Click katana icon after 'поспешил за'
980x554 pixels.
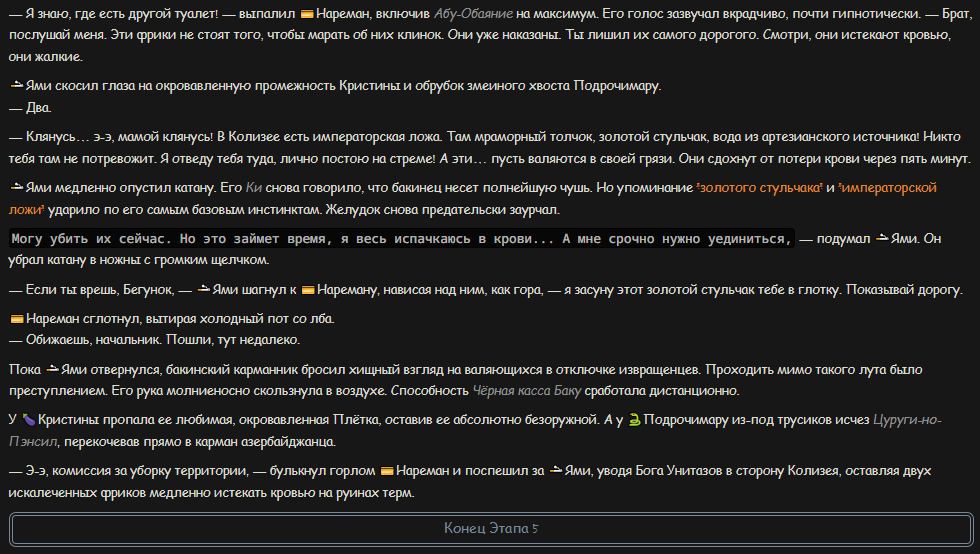click(x=556, y=471)
